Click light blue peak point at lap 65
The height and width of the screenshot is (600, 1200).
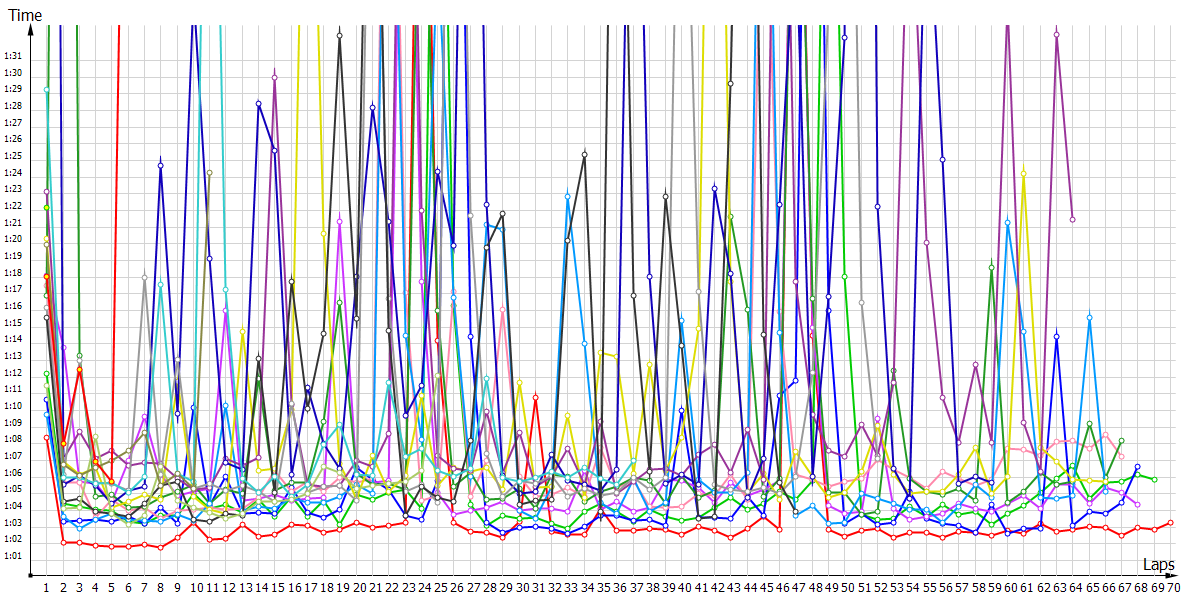click(1089, 317)
